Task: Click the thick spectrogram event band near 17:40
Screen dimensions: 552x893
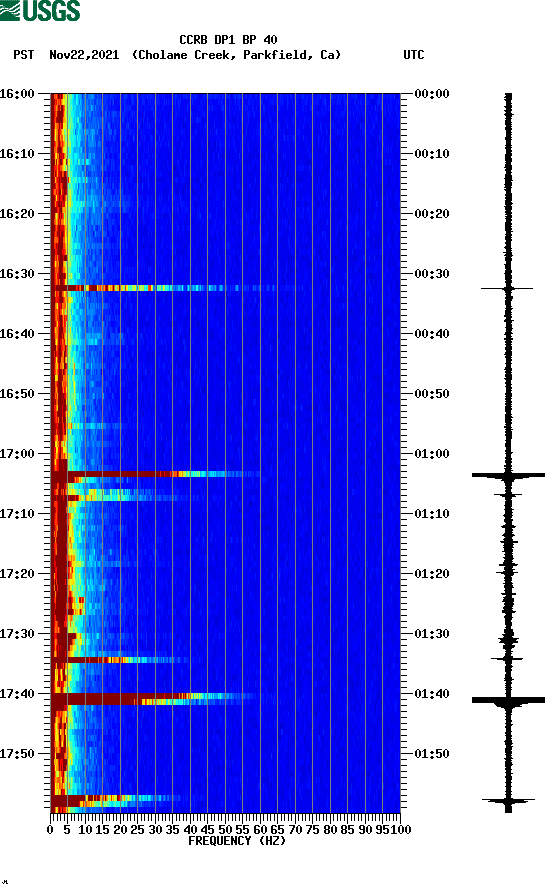Action: click(x=153, y=699)
